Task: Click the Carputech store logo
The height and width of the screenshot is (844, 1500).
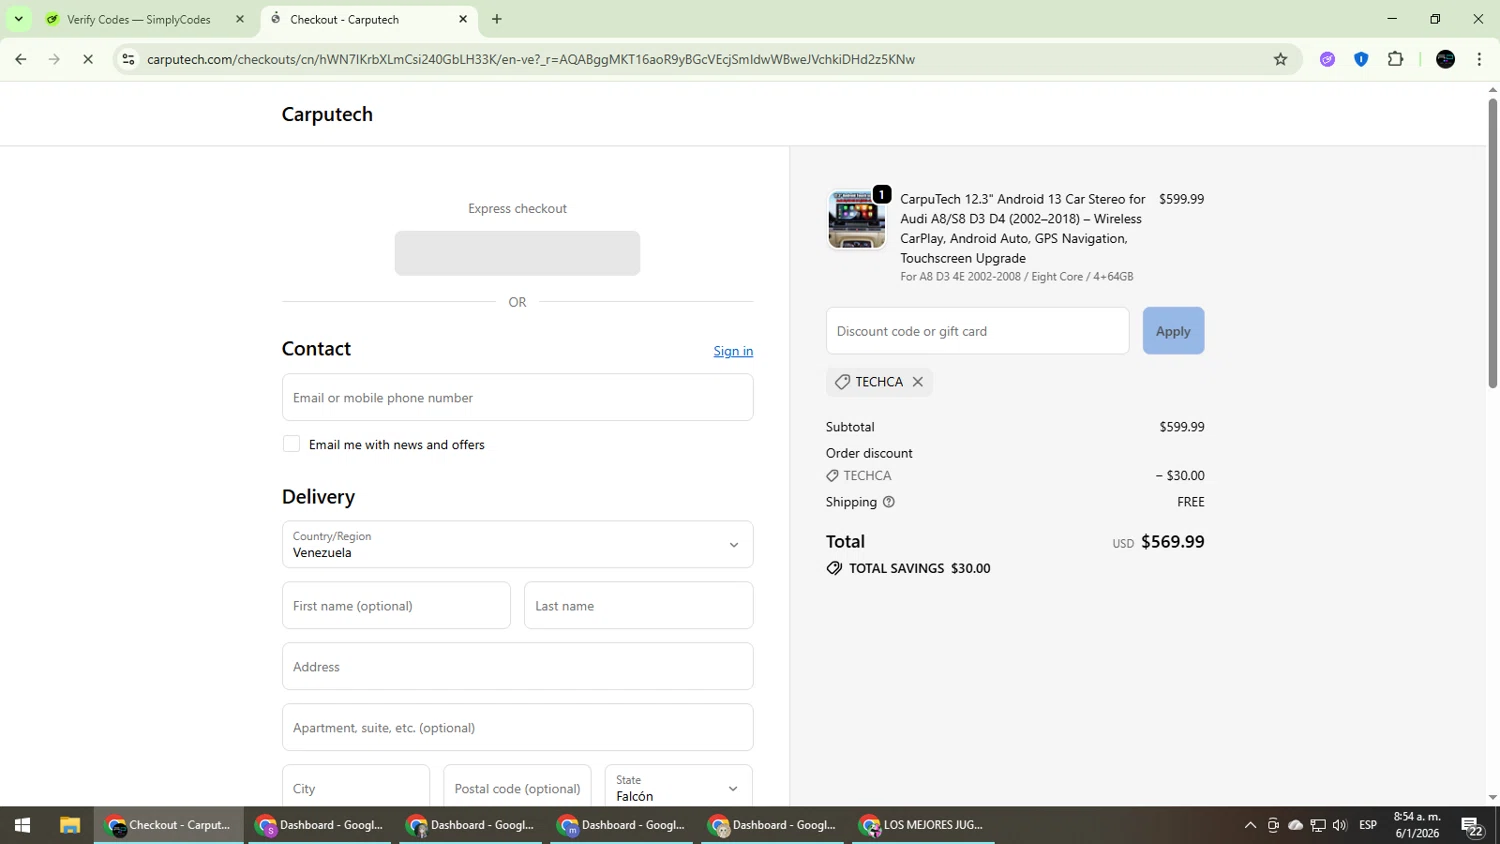Action: pos(327,114)
